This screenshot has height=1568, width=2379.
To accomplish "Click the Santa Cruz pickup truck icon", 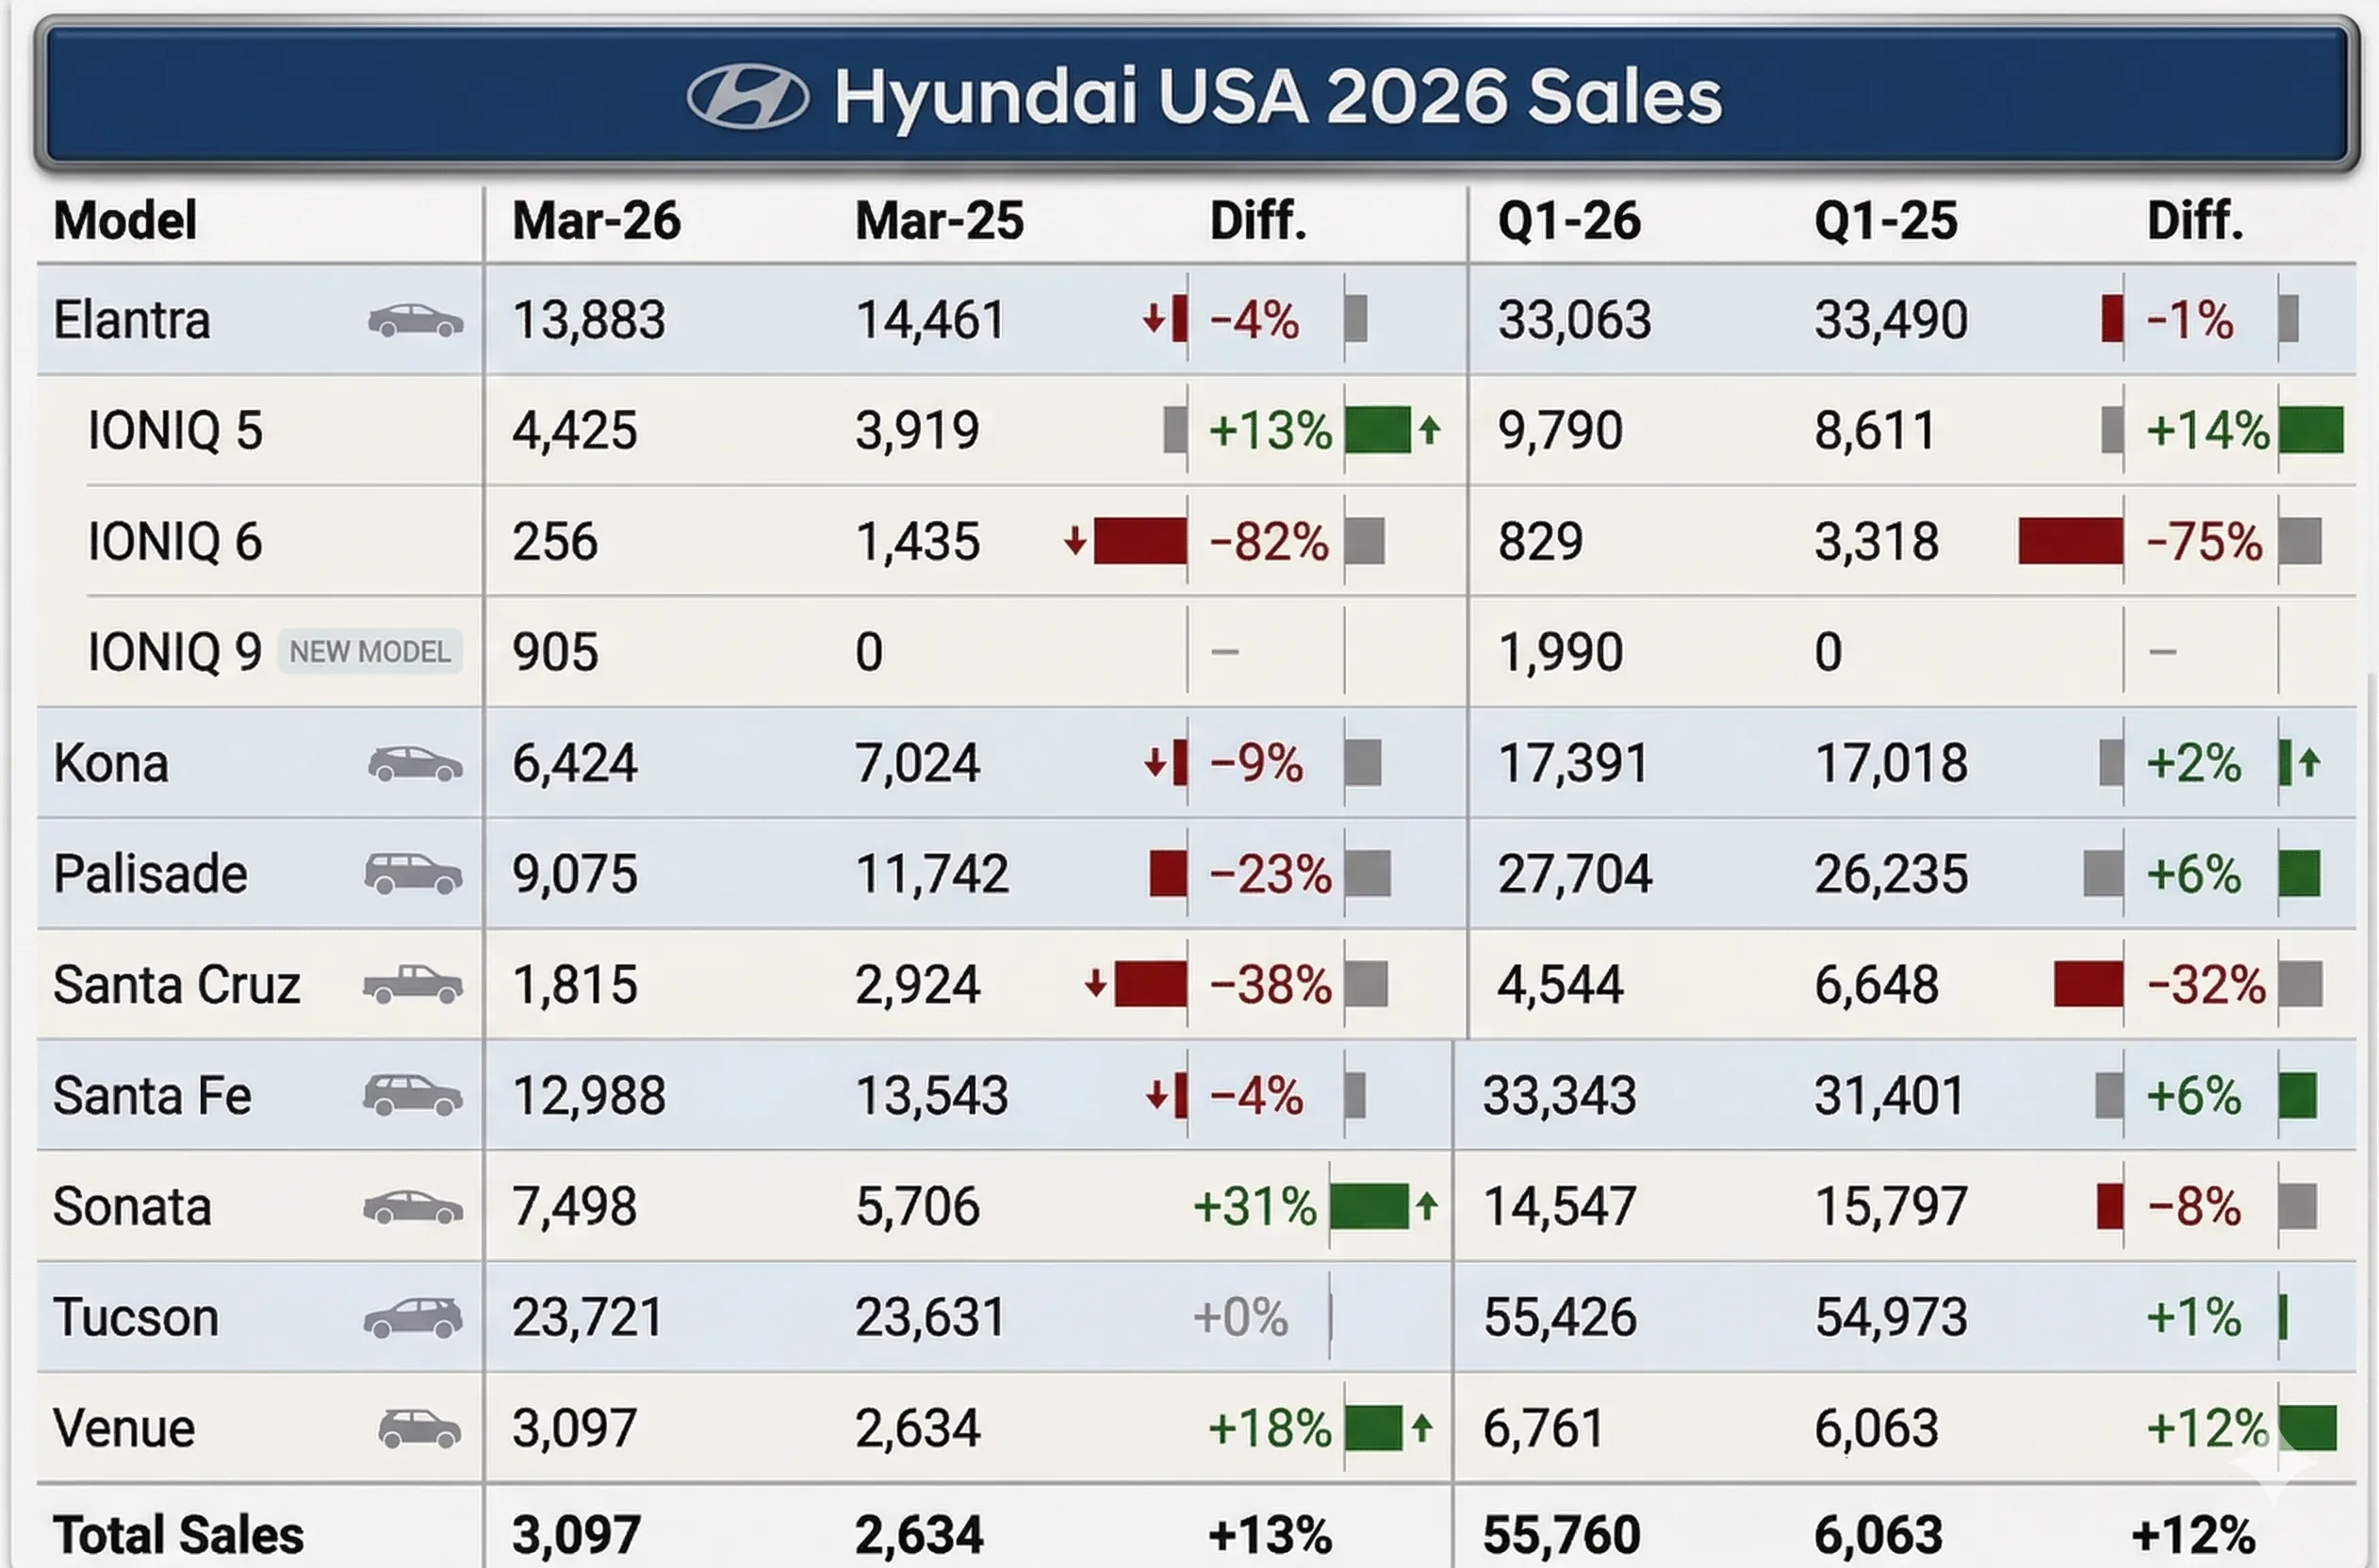I will pos(413,985).
